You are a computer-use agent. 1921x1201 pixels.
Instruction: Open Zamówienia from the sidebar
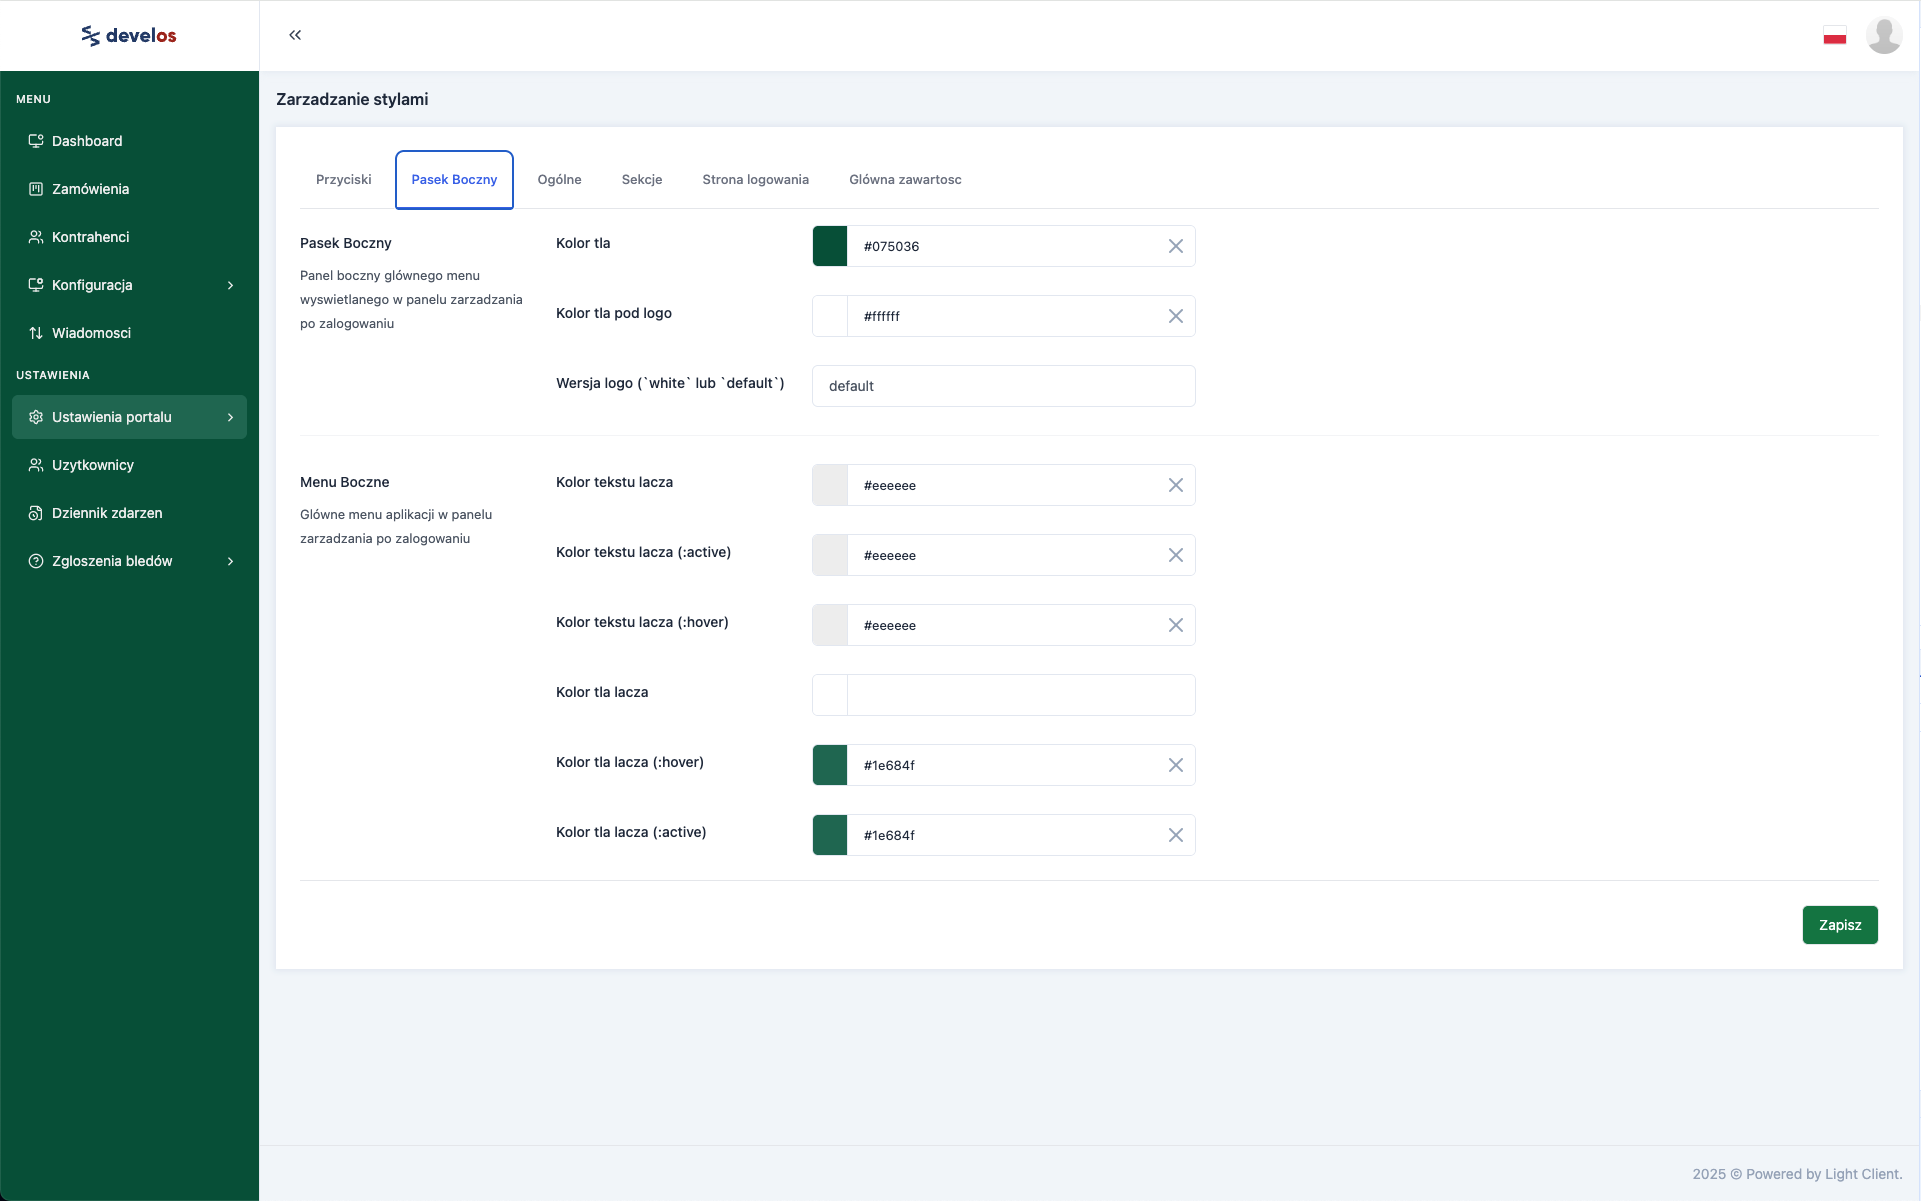[x=90, y=189]
